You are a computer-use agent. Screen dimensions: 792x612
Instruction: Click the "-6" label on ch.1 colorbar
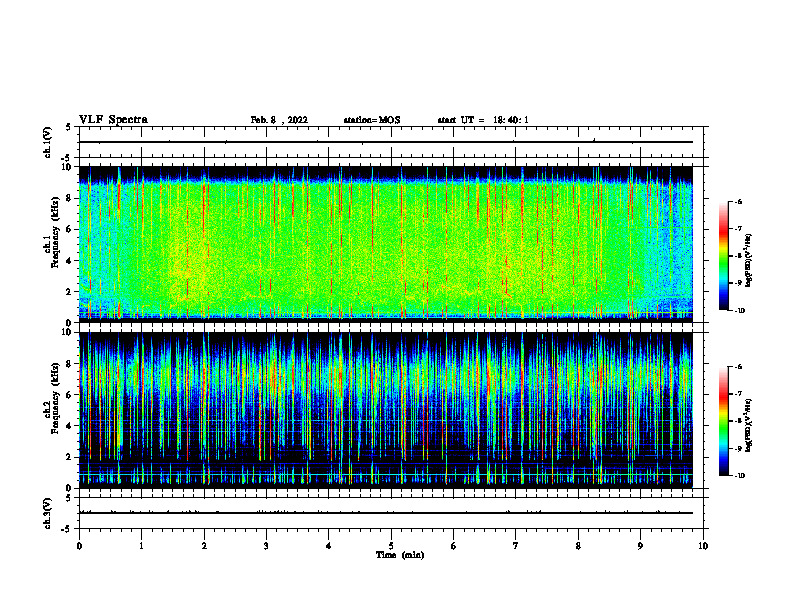[x=738, y=202]
